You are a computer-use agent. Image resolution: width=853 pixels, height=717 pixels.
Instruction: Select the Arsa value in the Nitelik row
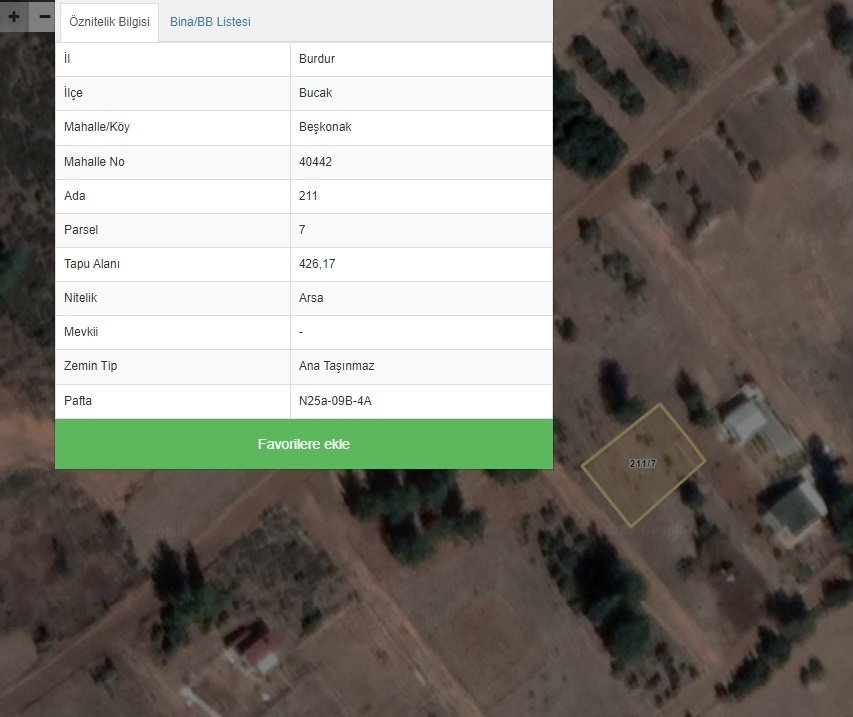tap(311, 298)
